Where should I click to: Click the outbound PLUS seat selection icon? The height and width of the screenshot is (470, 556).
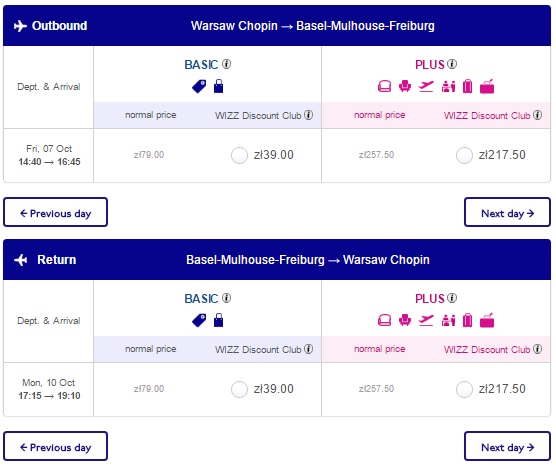point(405,86)
